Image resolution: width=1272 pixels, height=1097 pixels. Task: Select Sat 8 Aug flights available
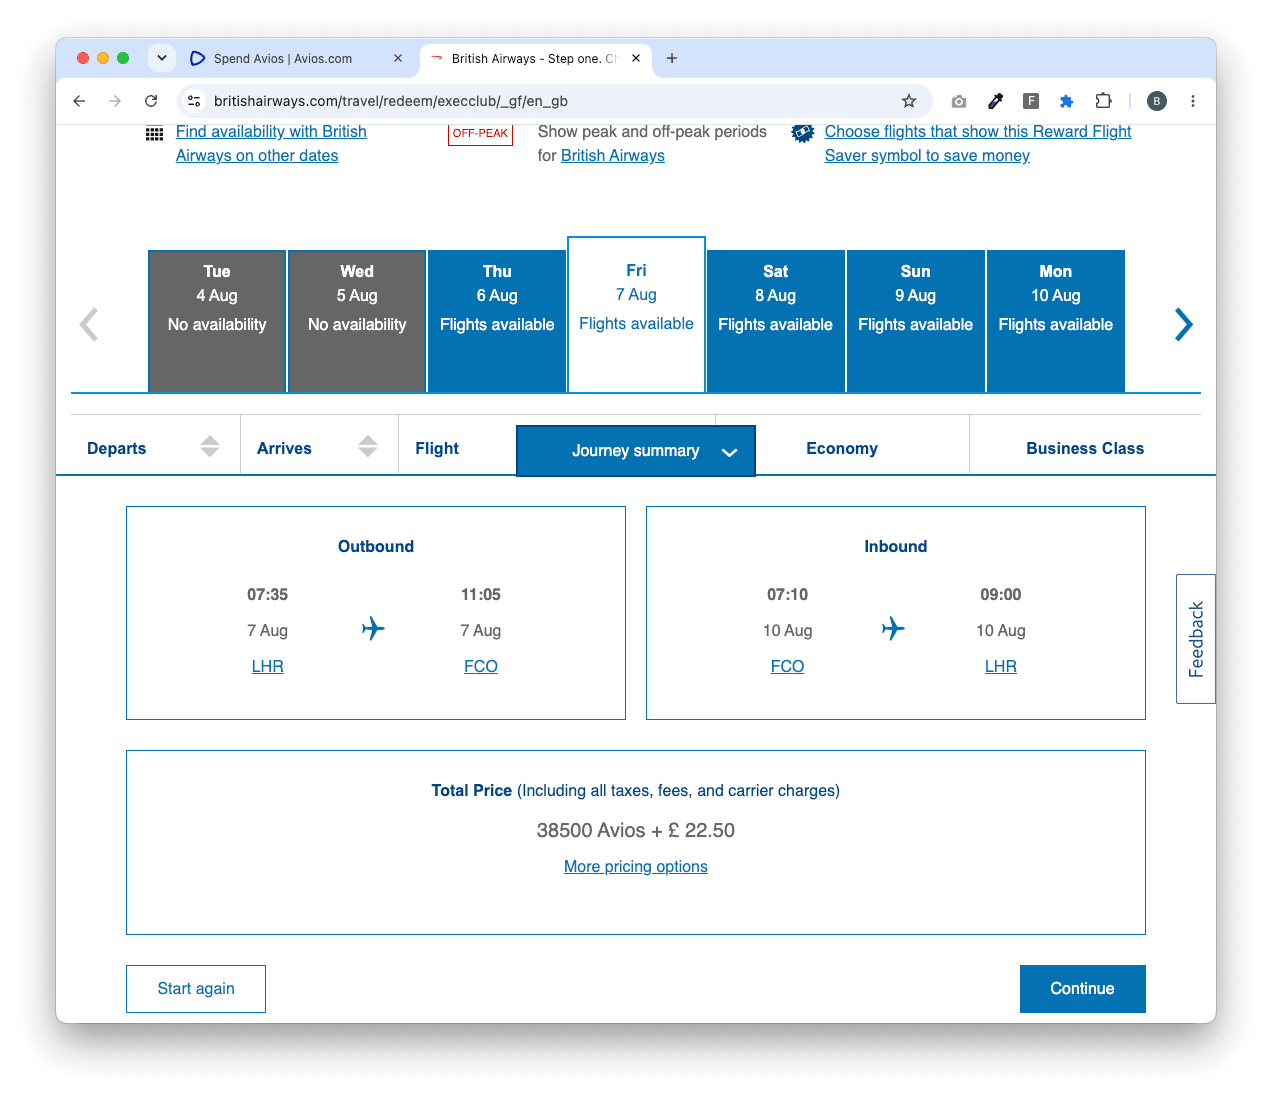[x=776, y=321]
